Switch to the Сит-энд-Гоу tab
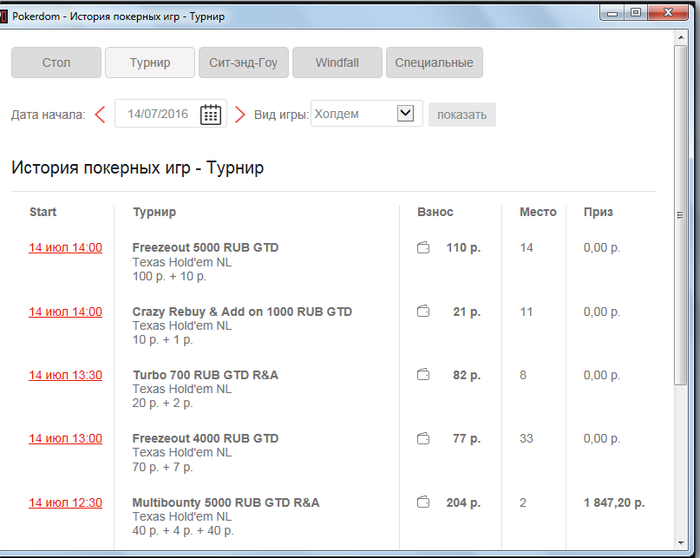The width and height of the screenshot is (700, 558). (243, 62)
